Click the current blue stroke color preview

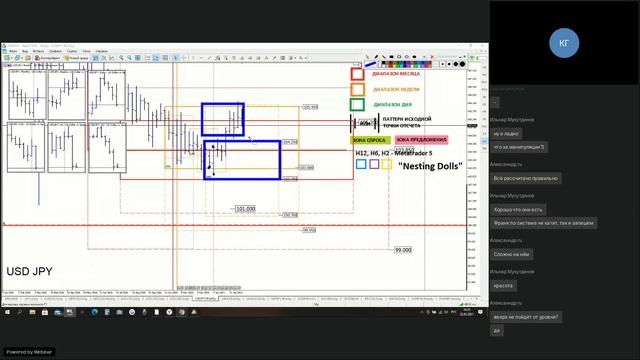click(370, 64)
